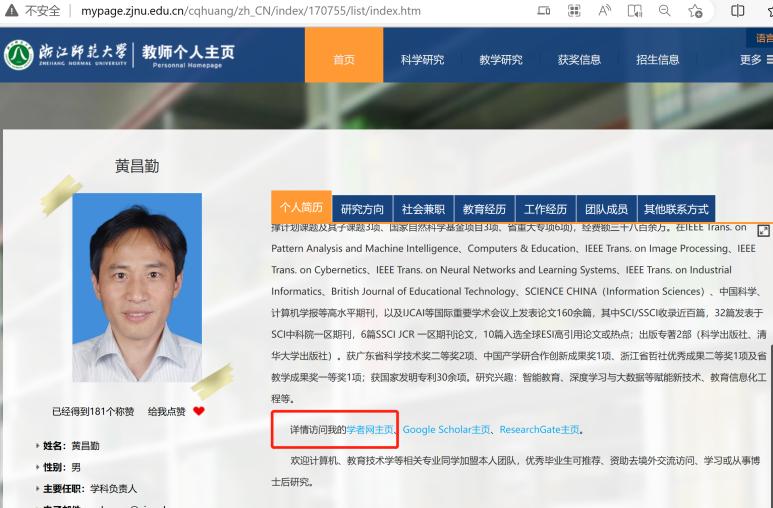Image resolution: width=773 pixels, height=508 pixels.
Task: Select the 个人简历 tab
Action: click(x=301, y=207)
